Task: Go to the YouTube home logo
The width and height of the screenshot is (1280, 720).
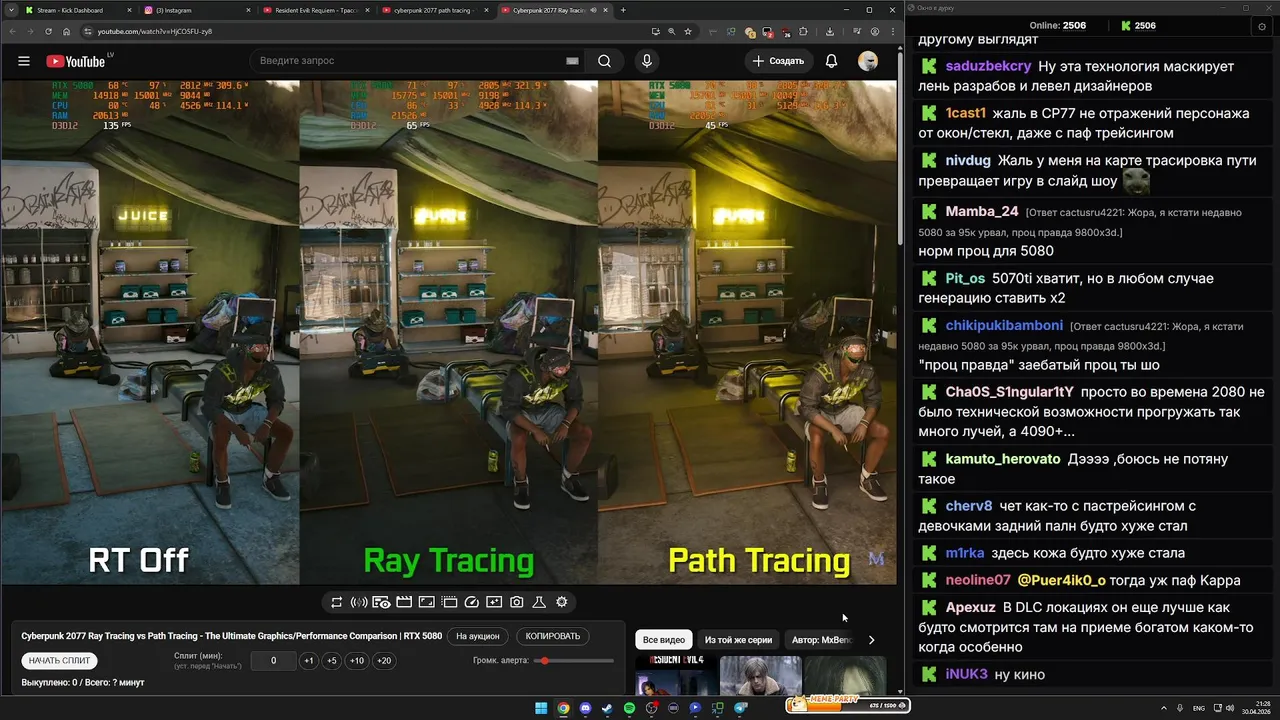Action: tap(76, 61)
